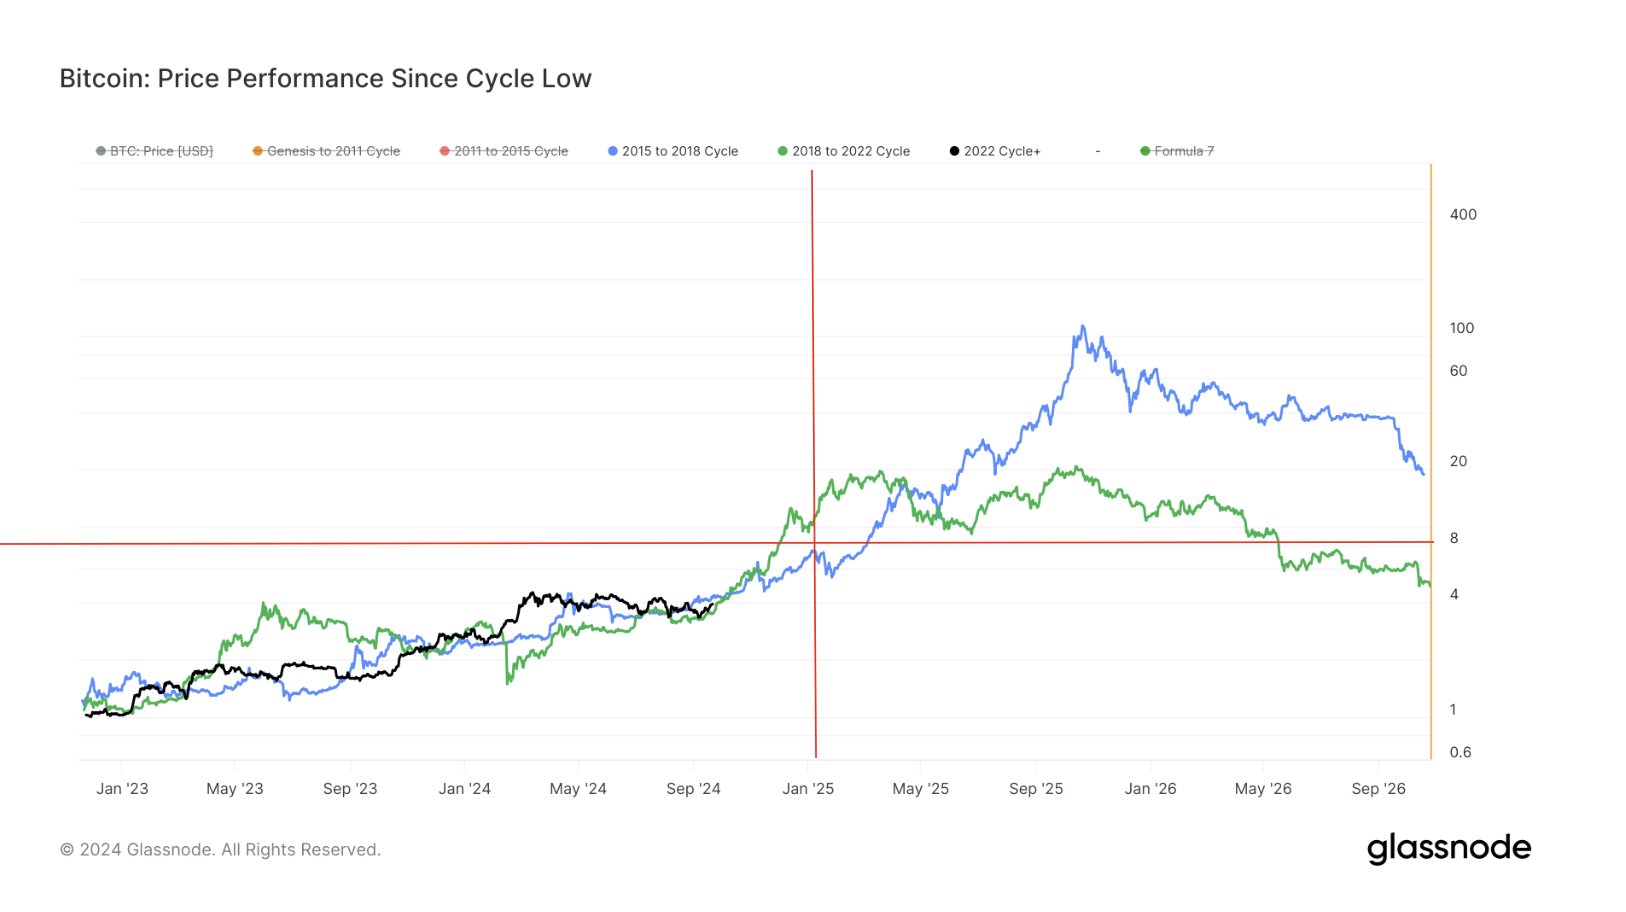The image size is (1626, 912).
Task: Click the May '26 date tick label
Action: (x=1263, y=788)
